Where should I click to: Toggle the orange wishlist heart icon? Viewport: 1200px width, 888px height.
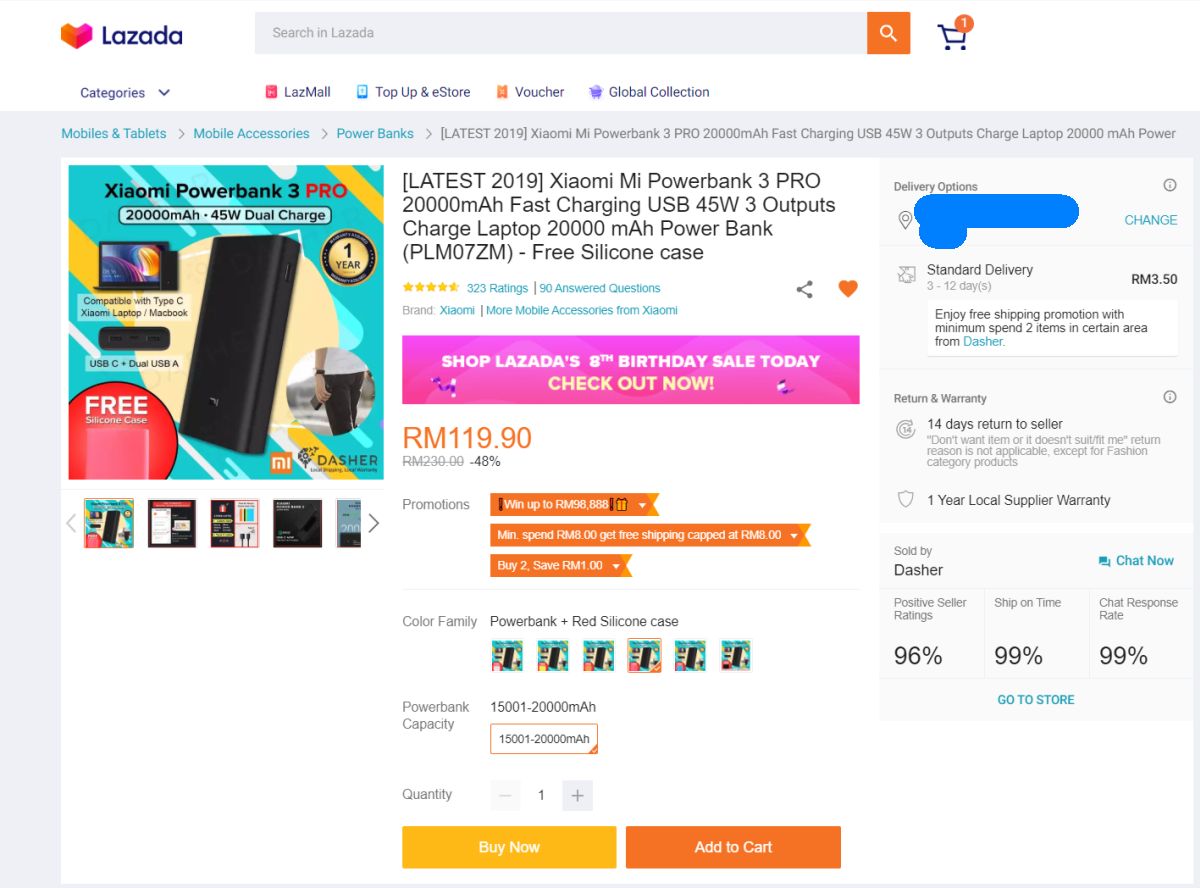(848, 289)
